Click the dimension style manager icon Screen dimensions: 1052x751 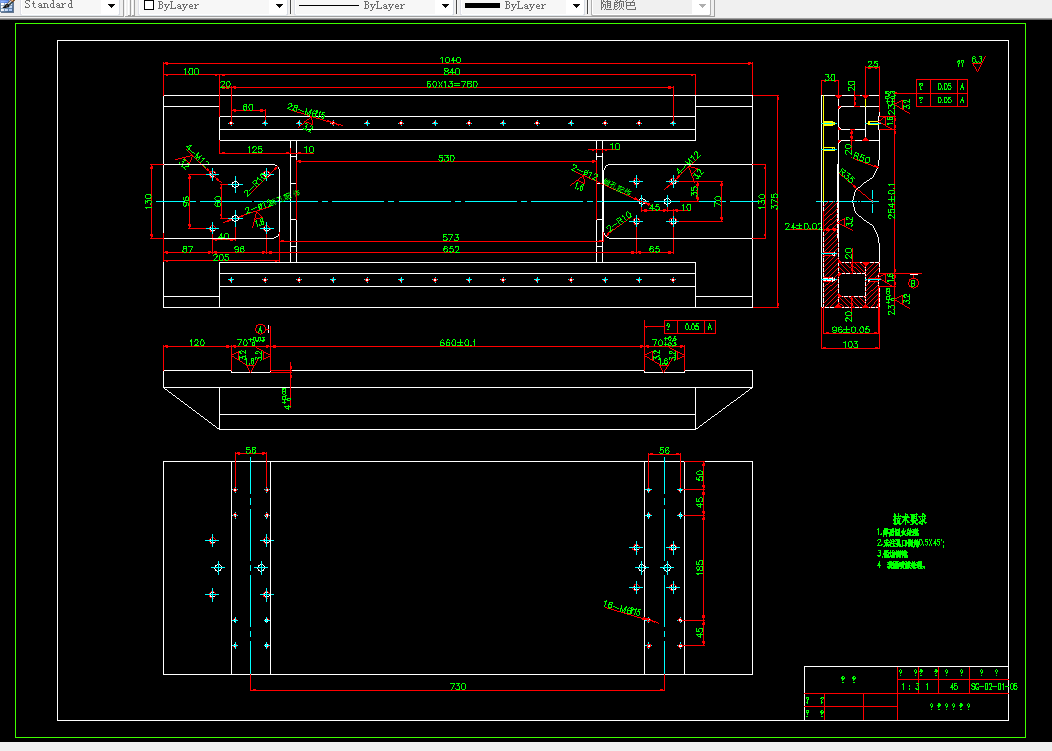[7, 5]
